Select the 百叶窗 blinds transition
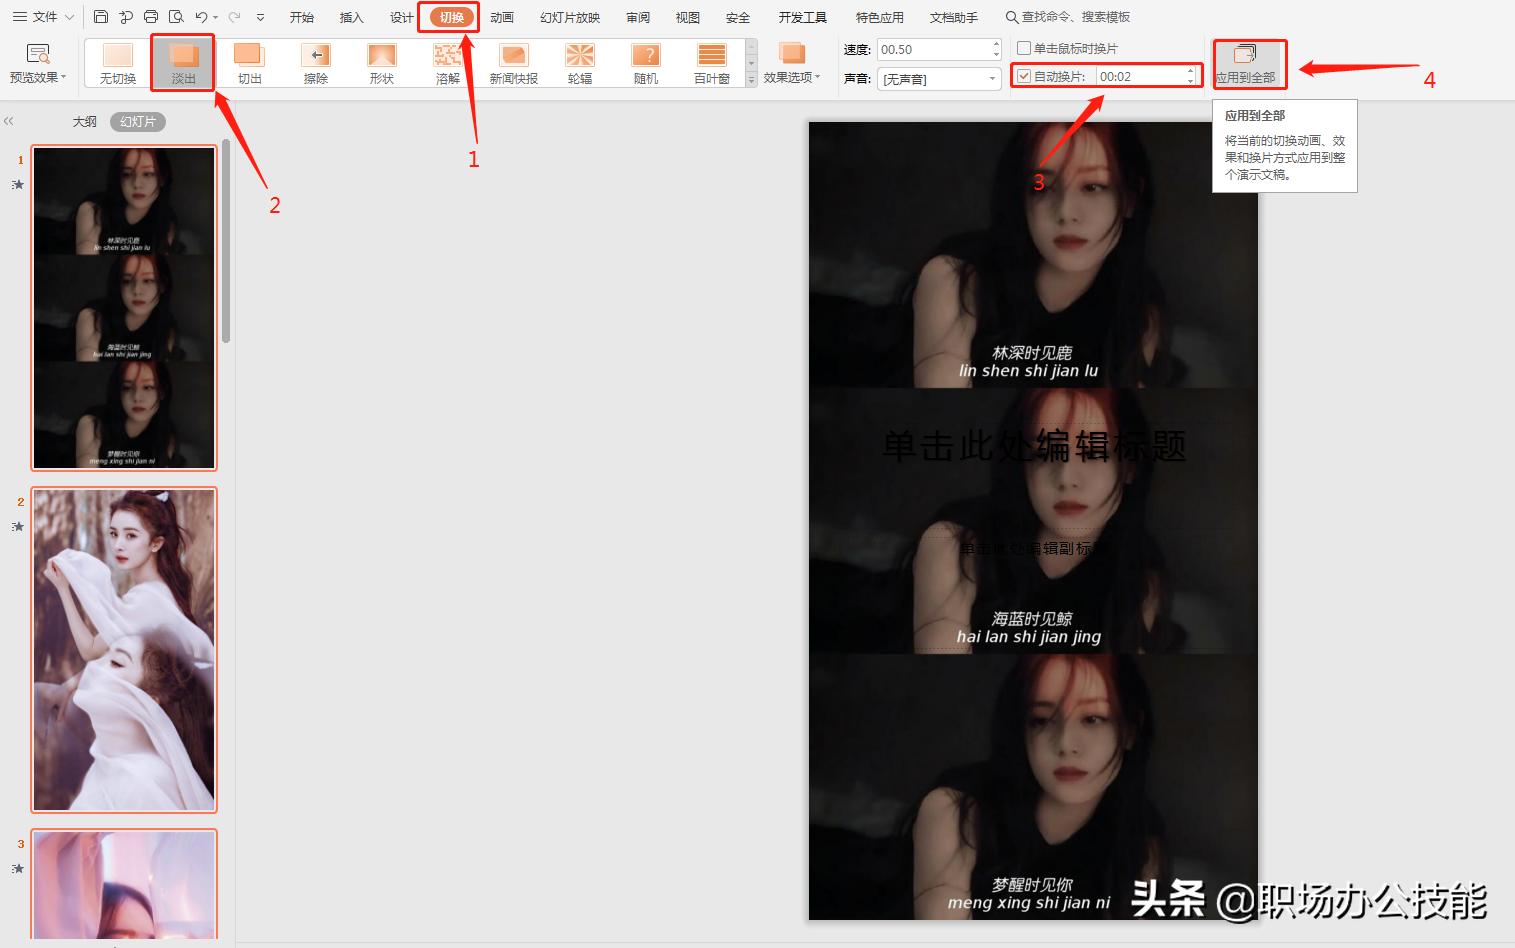 pyautogui.click(x=711, y=62)
